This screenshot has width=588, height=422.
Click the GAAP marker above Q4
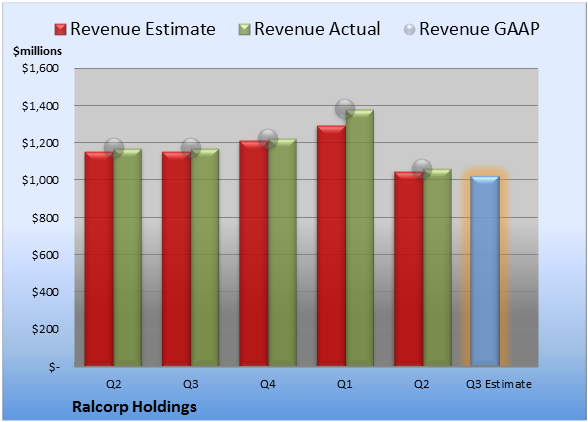[268, 139]
